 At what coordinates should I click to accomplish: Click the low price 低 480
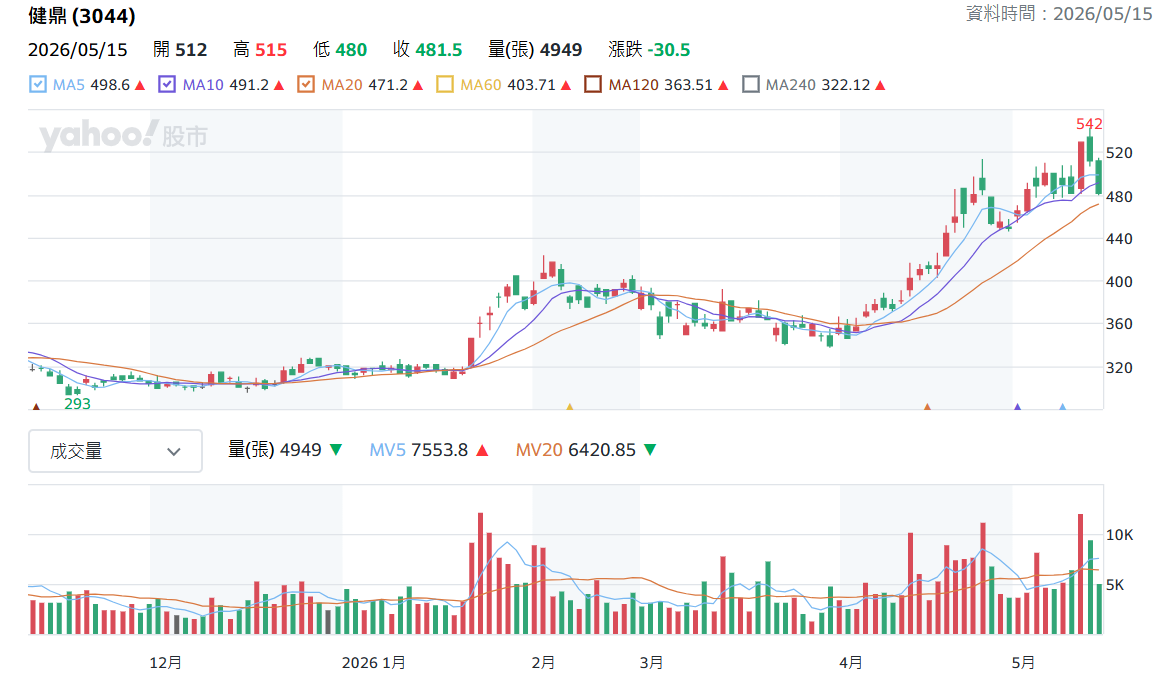pyautogui.click(x=340, y=50)
